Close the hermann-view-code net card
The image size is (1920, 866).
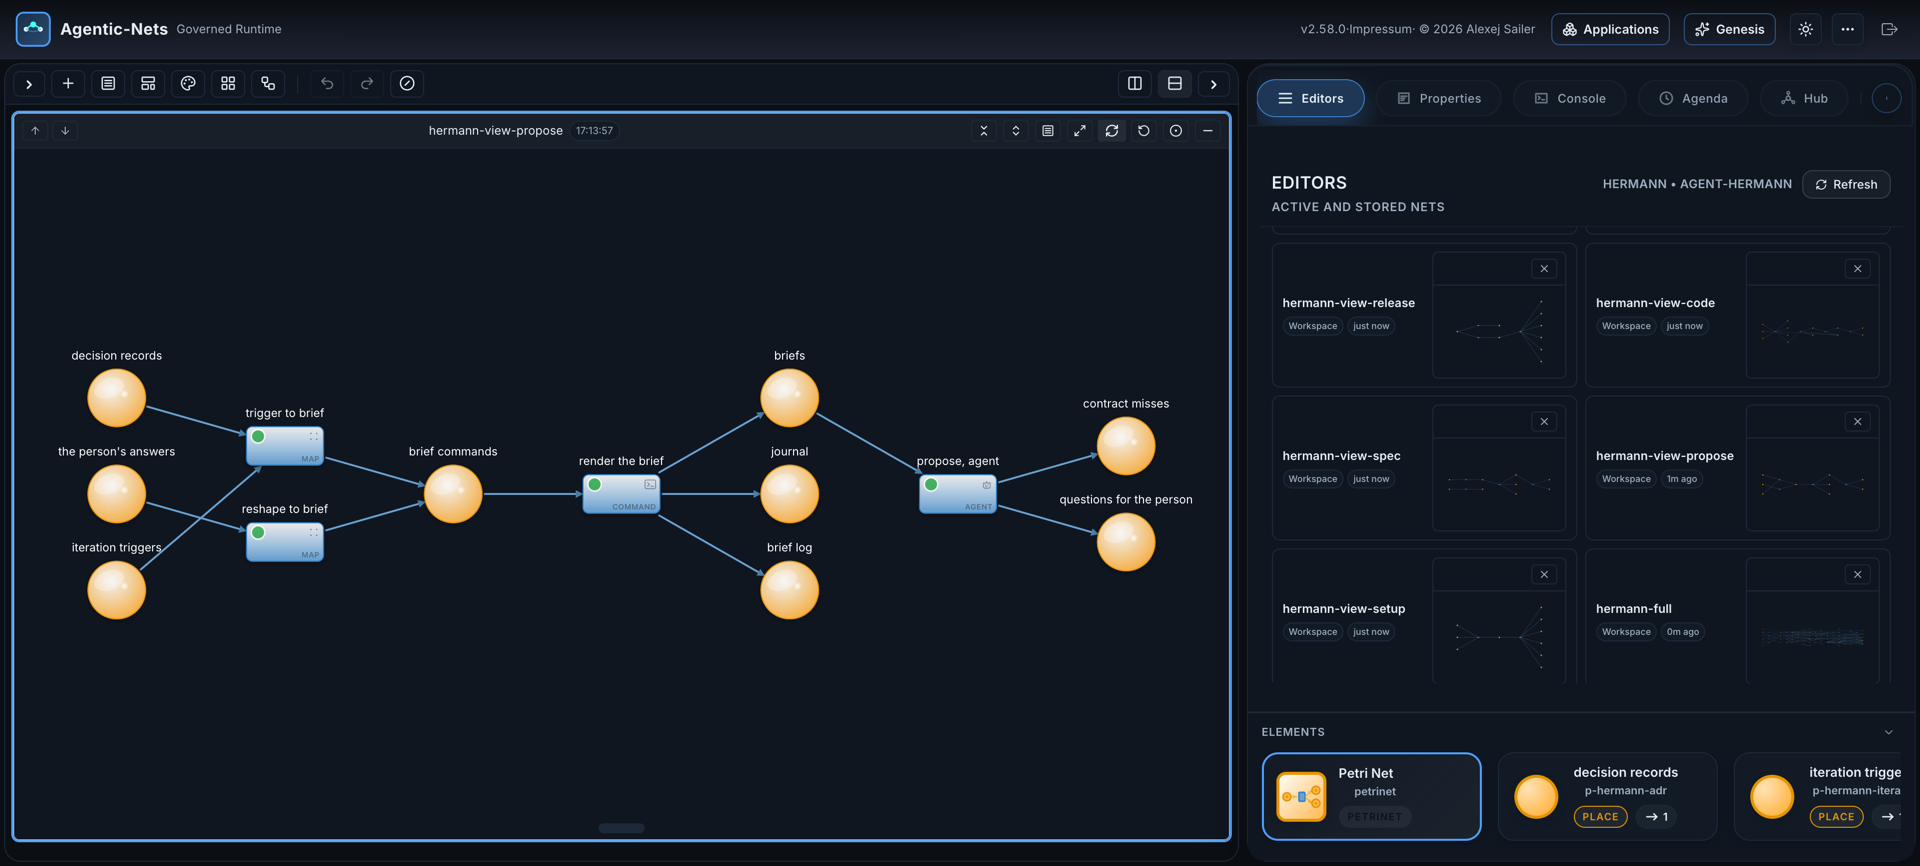[x=1858, y=269]
